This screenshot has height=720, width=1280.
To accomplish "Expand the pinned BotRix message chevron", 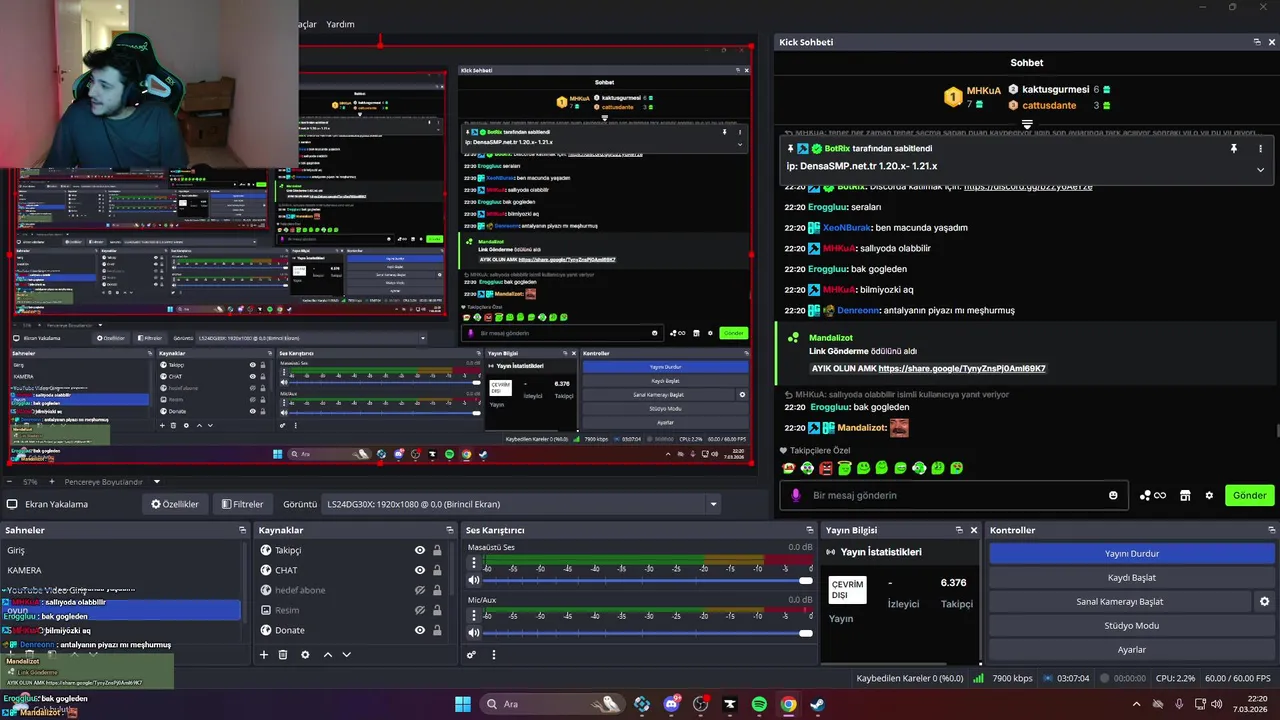I will pyautogui.click(x=1260, y=170).
